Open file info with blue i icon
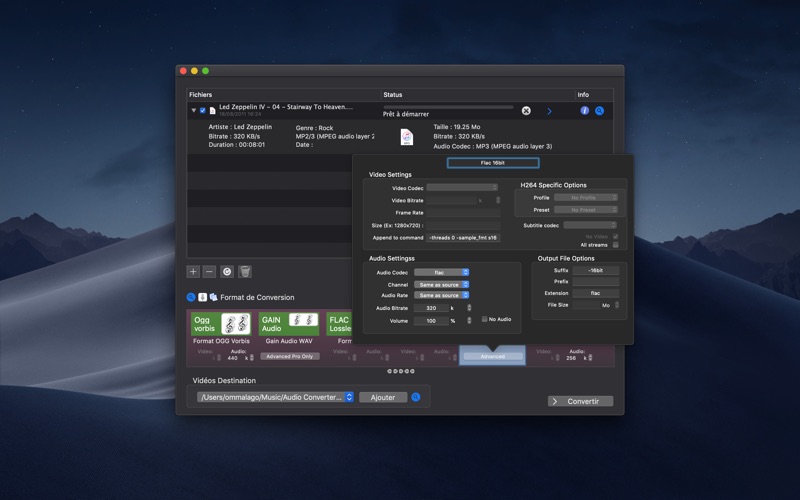 pyautogui.click(x=585, y=111)
